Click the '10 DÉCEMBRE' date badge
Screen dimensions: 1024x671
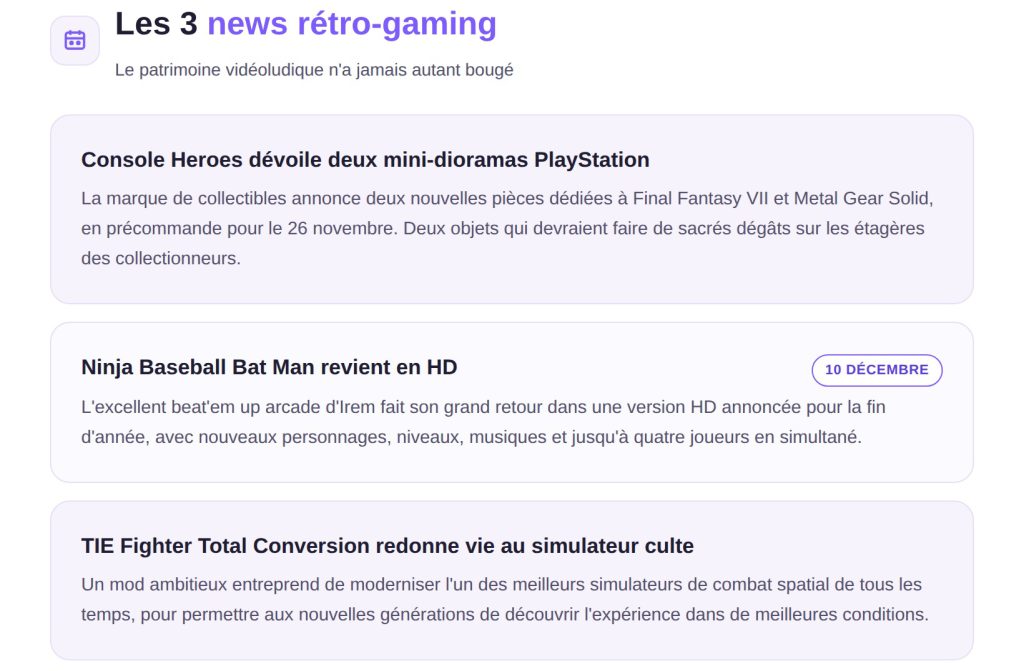point(876,370)
